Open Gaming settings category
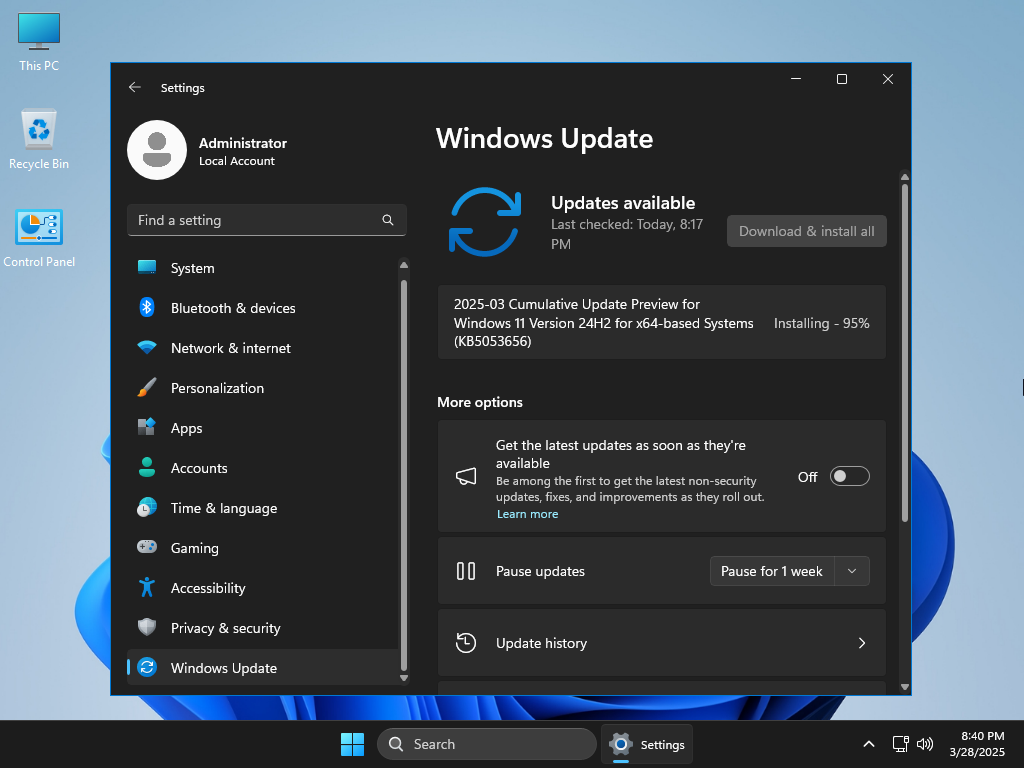Image resolution: width=1024 pixels, height=768 pixels. click(263, 547)
